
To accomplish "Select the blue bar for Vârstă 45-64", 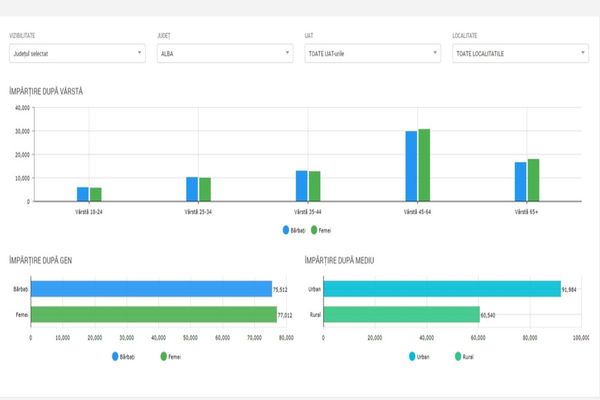I will click(411, 166).
